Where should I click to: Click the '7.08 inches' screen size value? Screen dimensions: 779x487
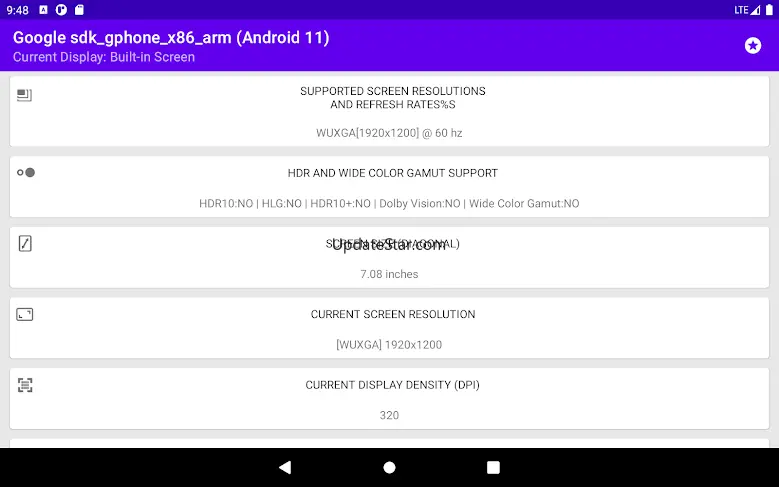click(389, 274)
